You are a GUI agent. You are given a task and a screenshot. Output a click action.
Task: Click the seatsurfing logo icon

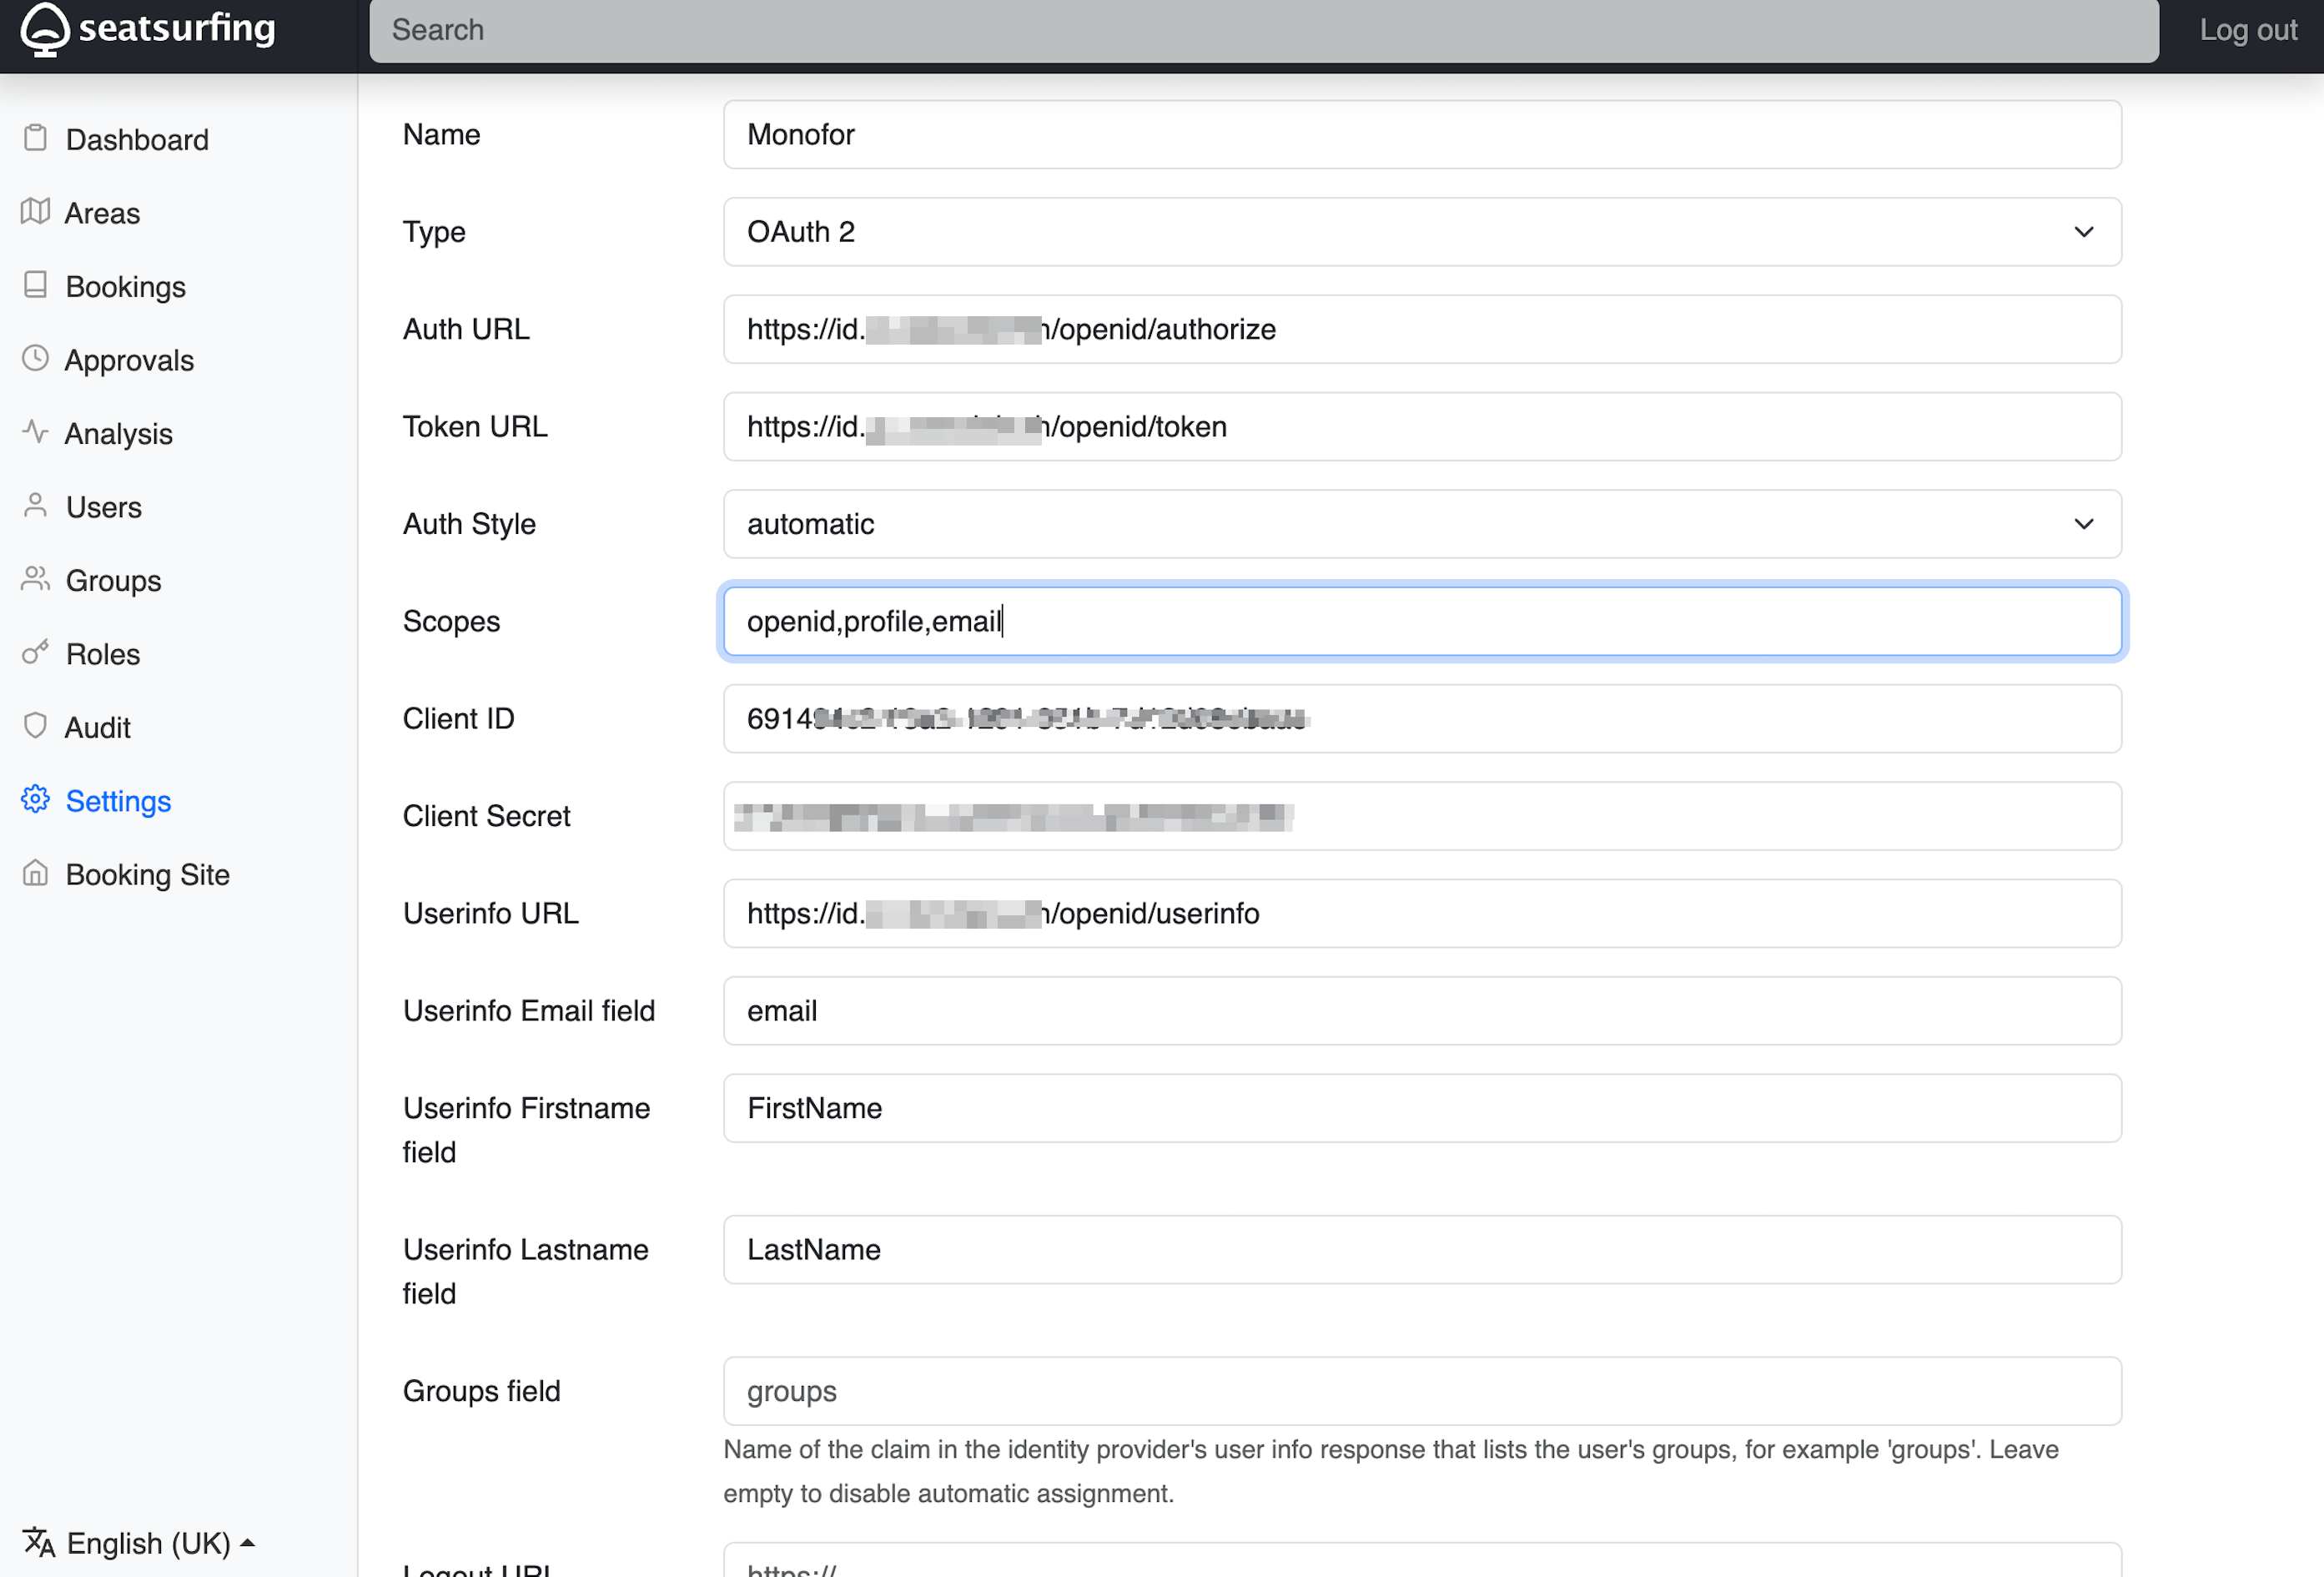tap(45, 29)
